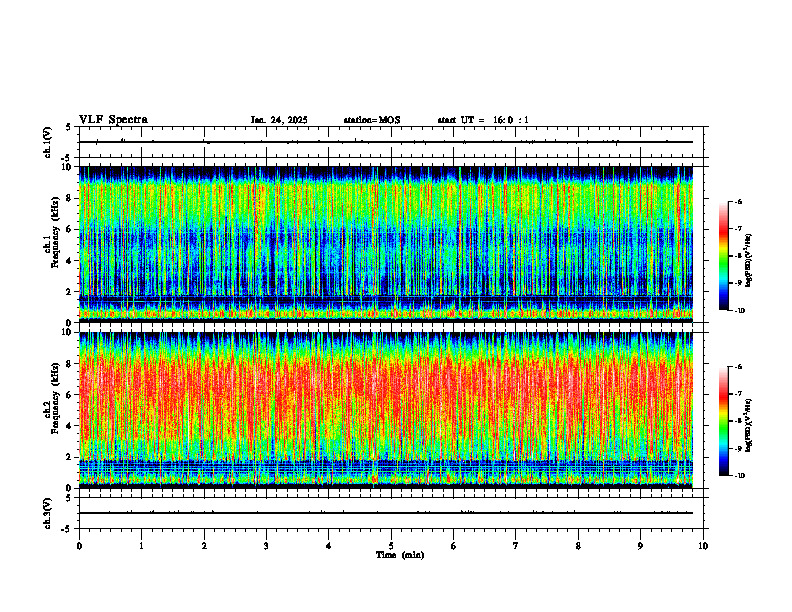This screenshot has height=612, width=792.
Task: Click the time-axis tick label "2"
Action: [x=204, y=546]
